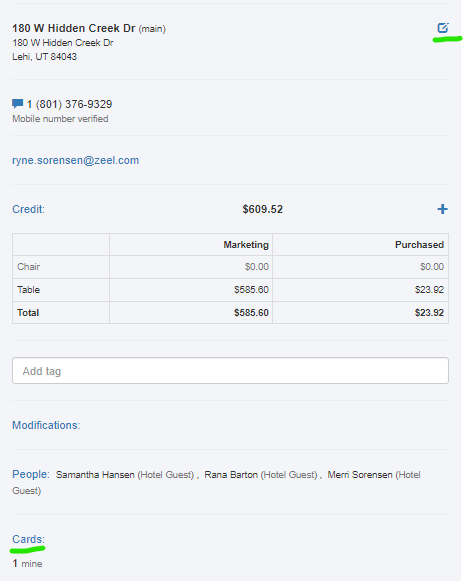Click the Marketing column header
Image resolution: width=463 pixels, height=581 pixels.
coord(246,245)
